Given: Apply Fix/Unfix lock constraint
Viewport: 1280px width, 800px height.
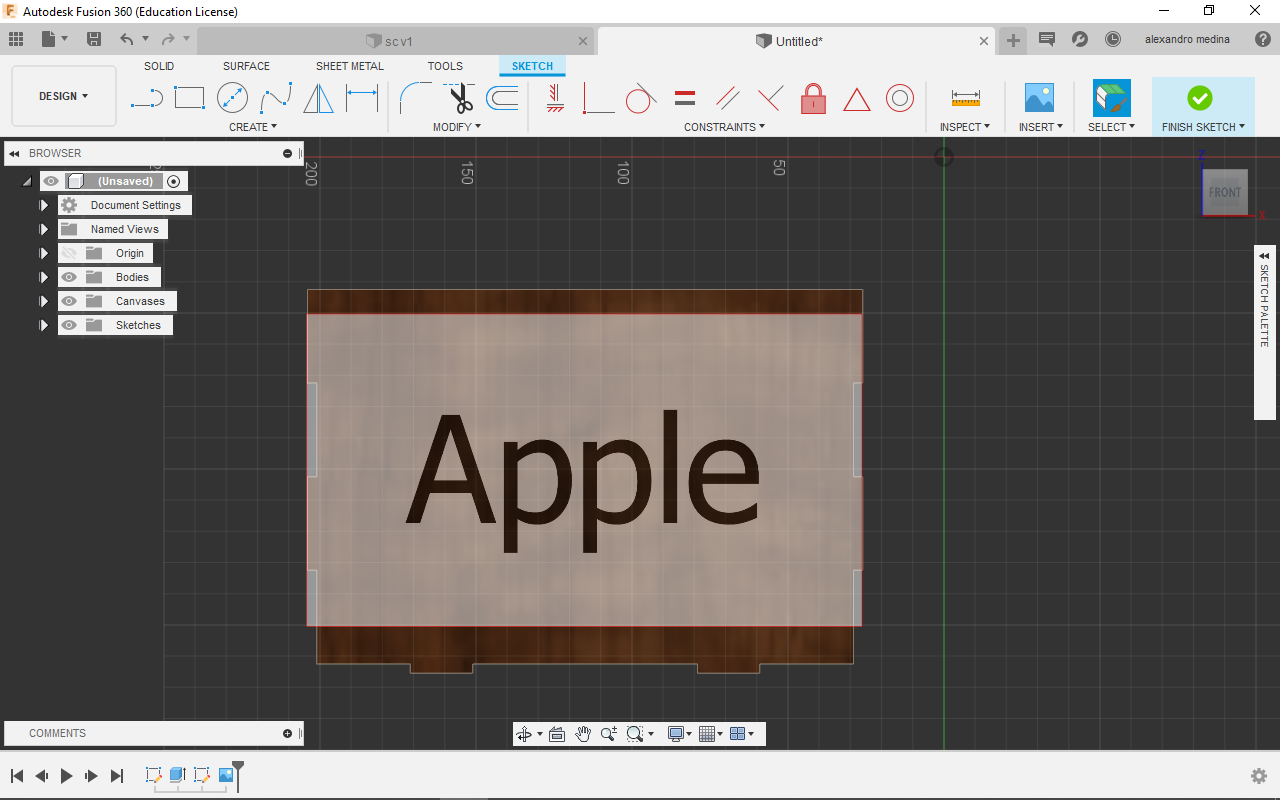Looking at the screenshot, I should [x=813, y=98].
